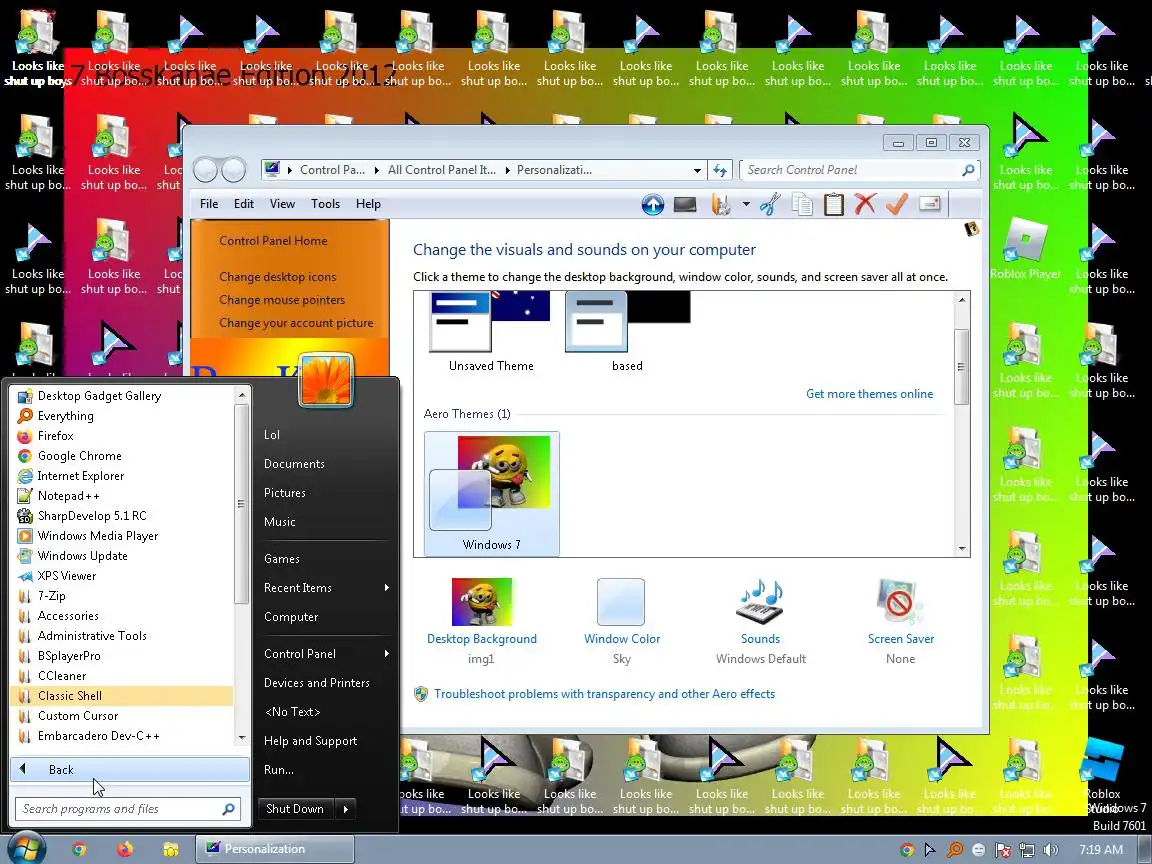
Task: Click Change desktop icons link
Action: (x=278, y=277)
